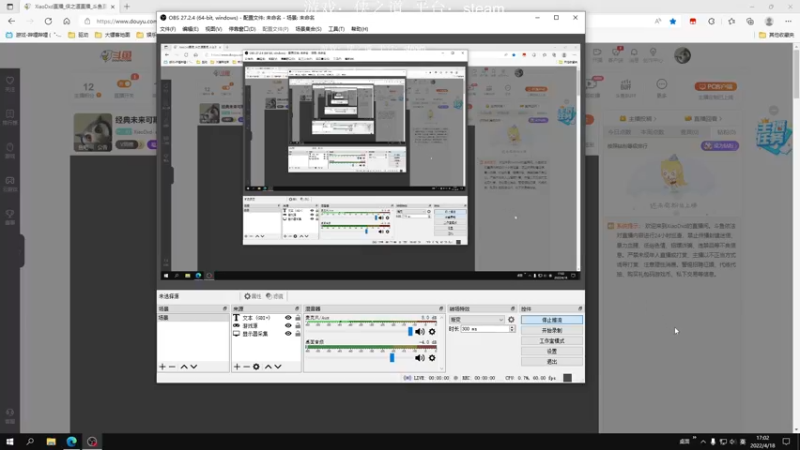
Task: Open the Windows Start menu
Action: pos(10,442)
